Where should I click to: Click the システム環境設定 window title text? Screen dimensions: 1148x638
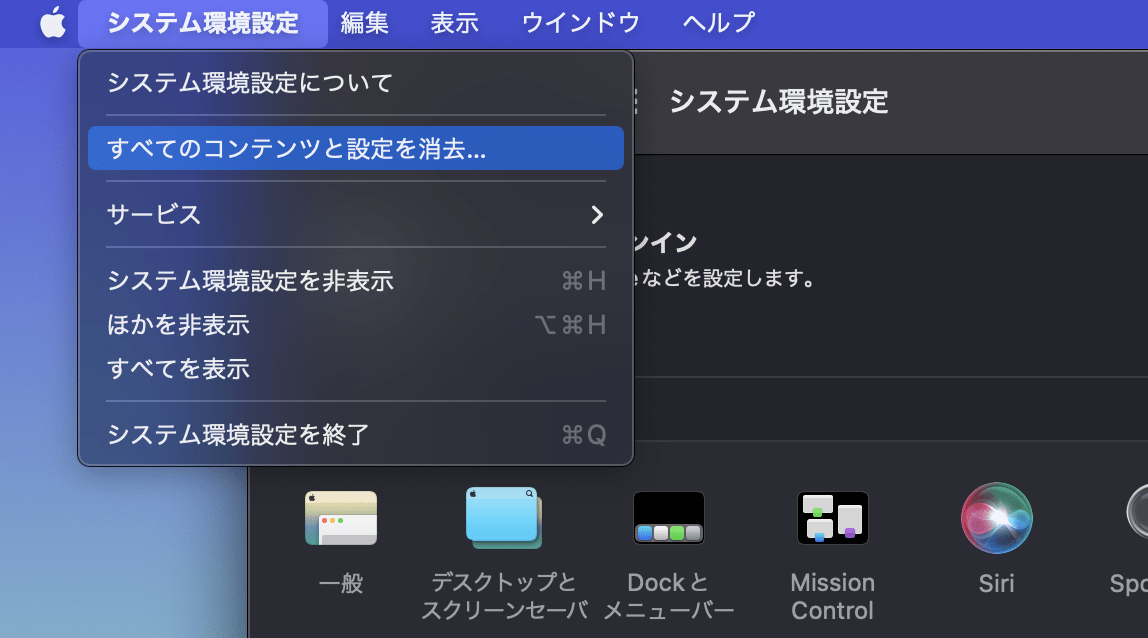[778, 102]
